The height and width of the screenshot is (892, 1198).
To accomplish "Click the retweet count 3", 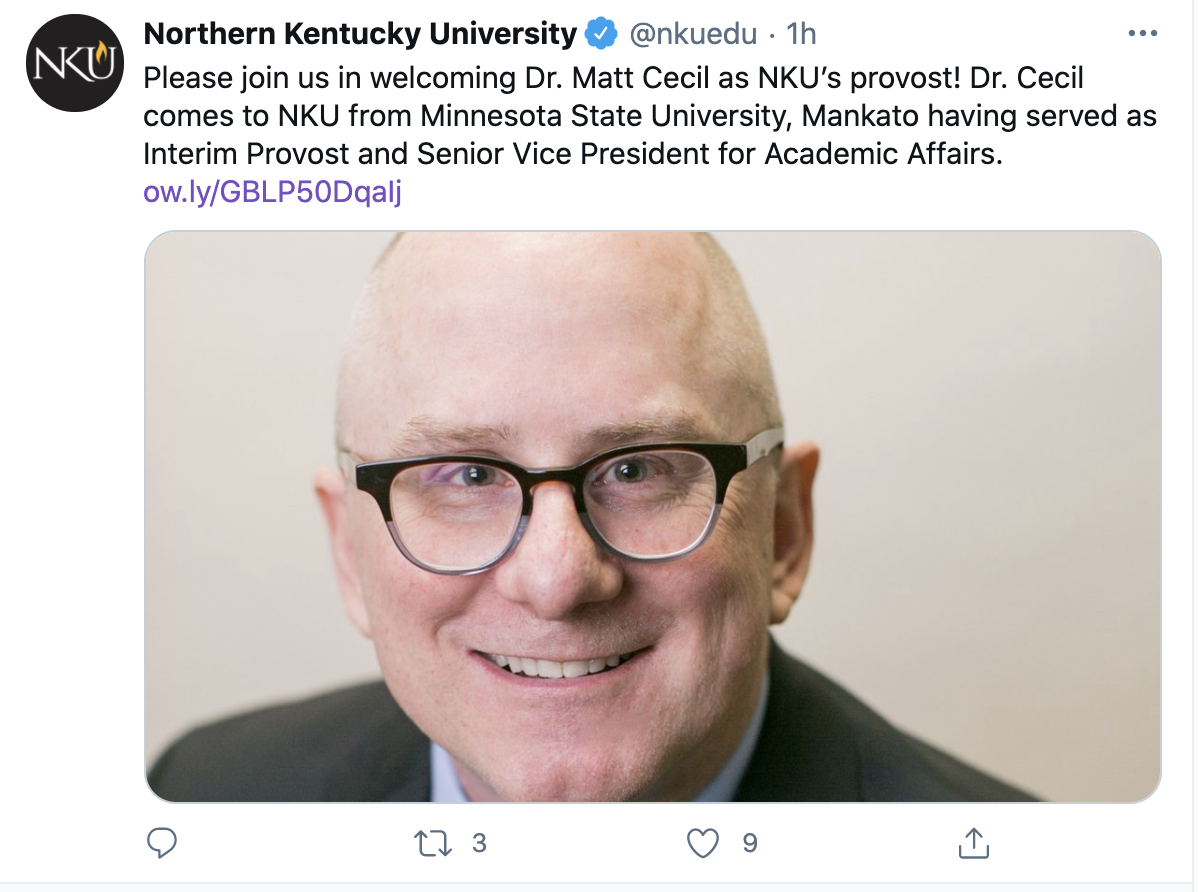I will click(479, 843).
